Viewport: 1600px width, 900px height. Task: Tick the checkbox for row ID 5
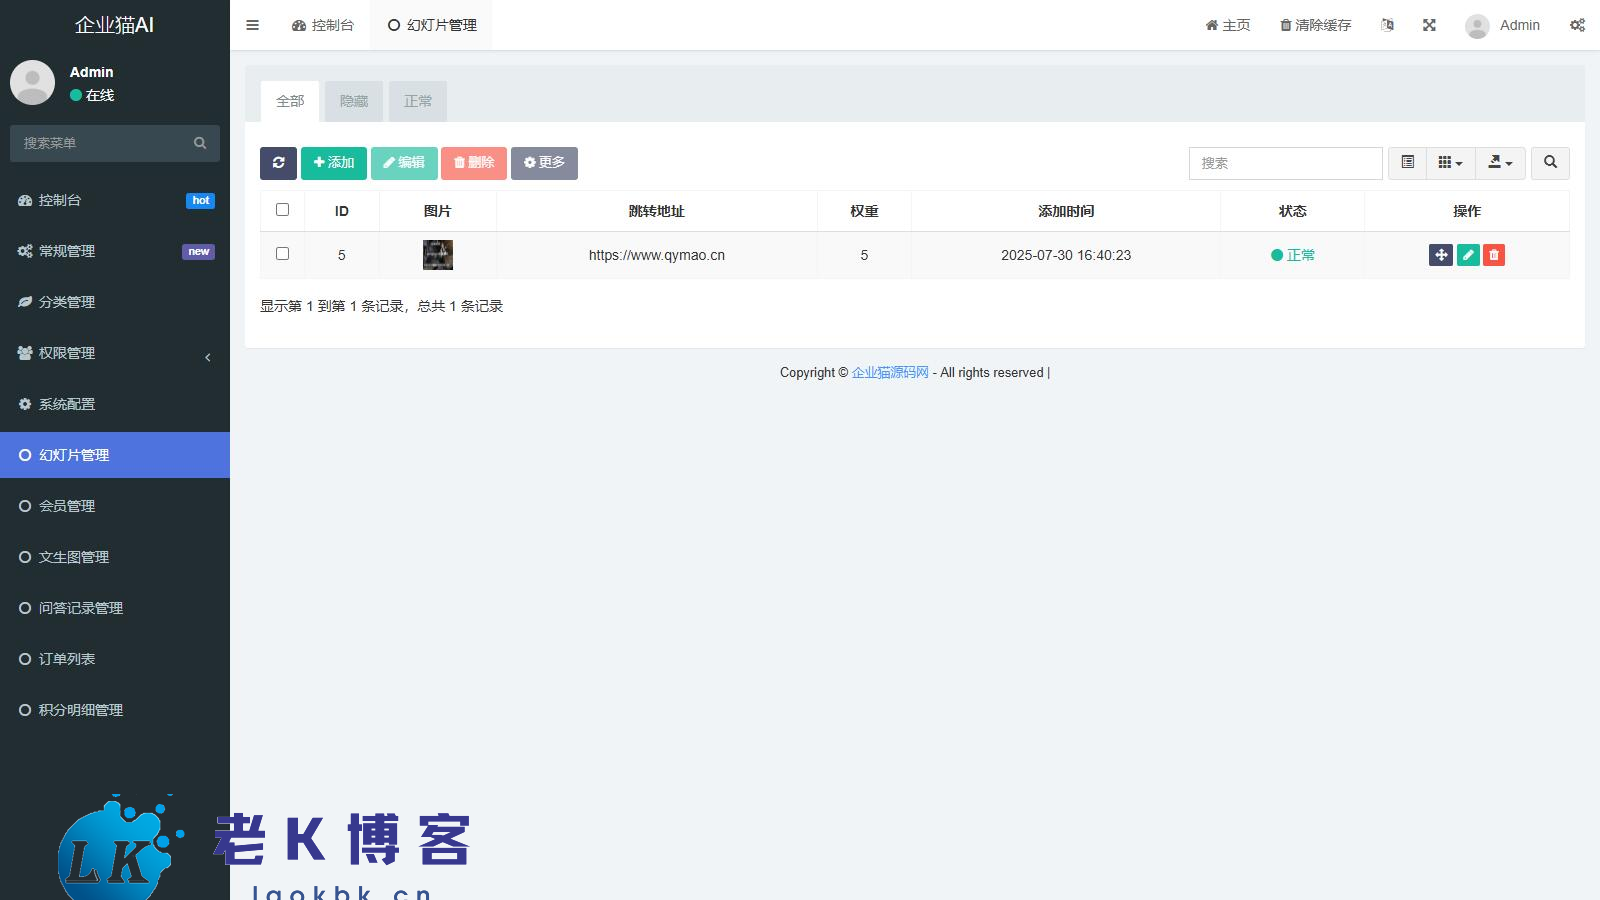pyautogui.click(x=282, y=254)
